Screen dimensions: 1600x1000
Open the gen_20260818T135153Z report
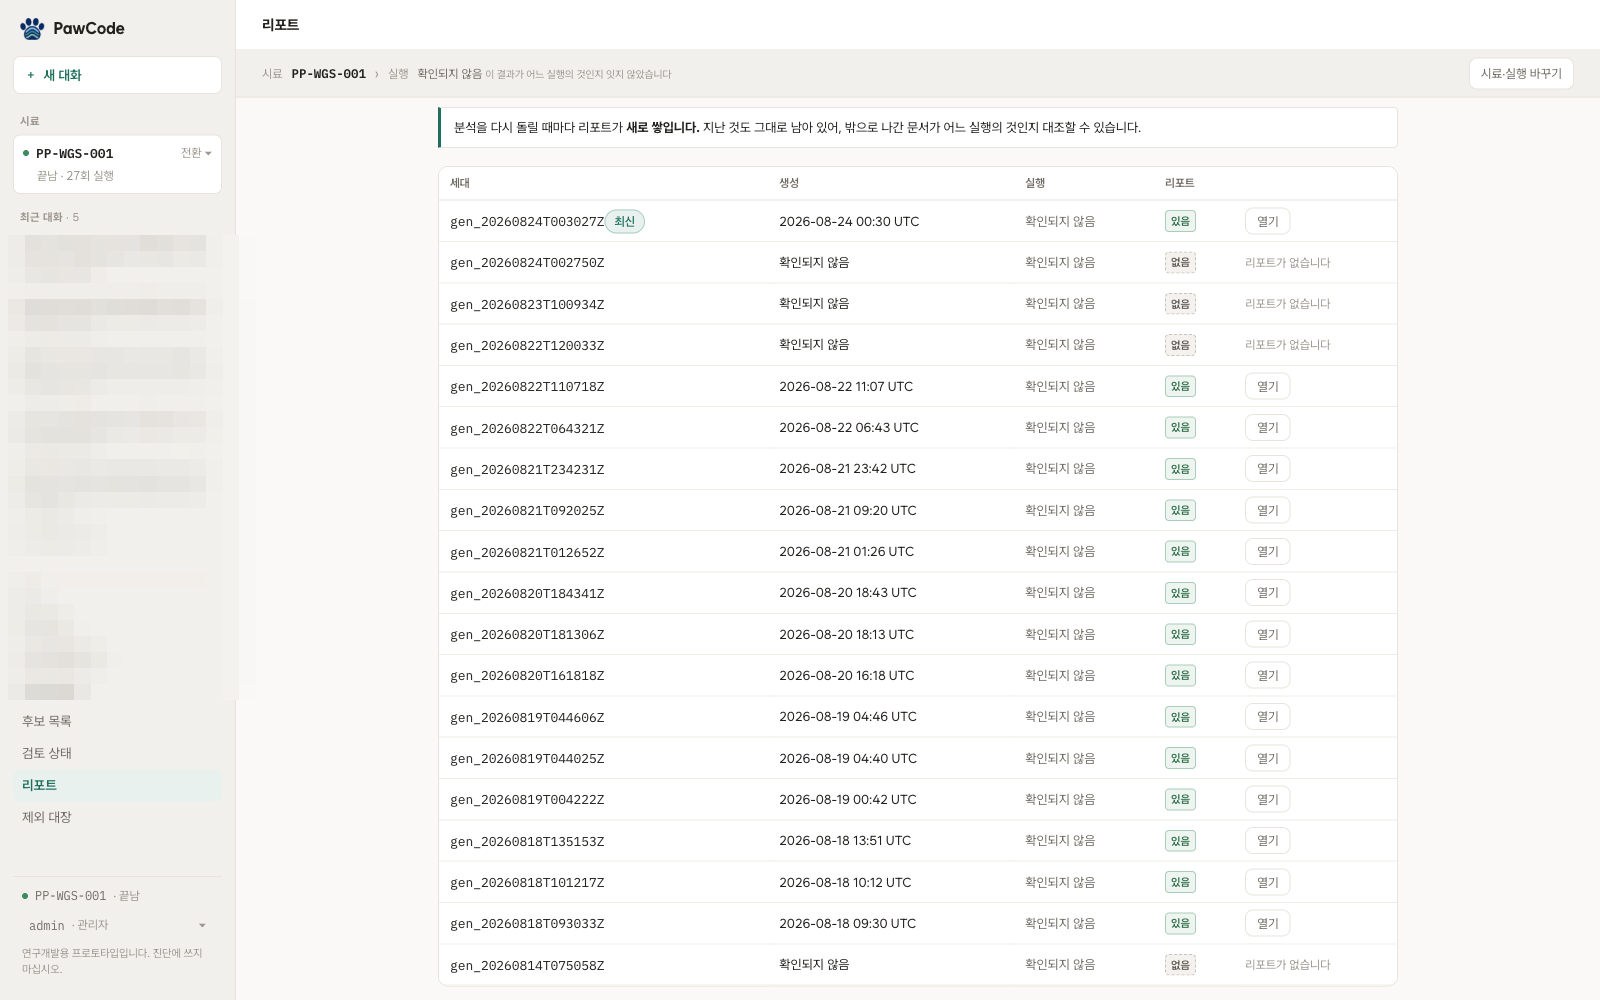tap(1267, 841)
